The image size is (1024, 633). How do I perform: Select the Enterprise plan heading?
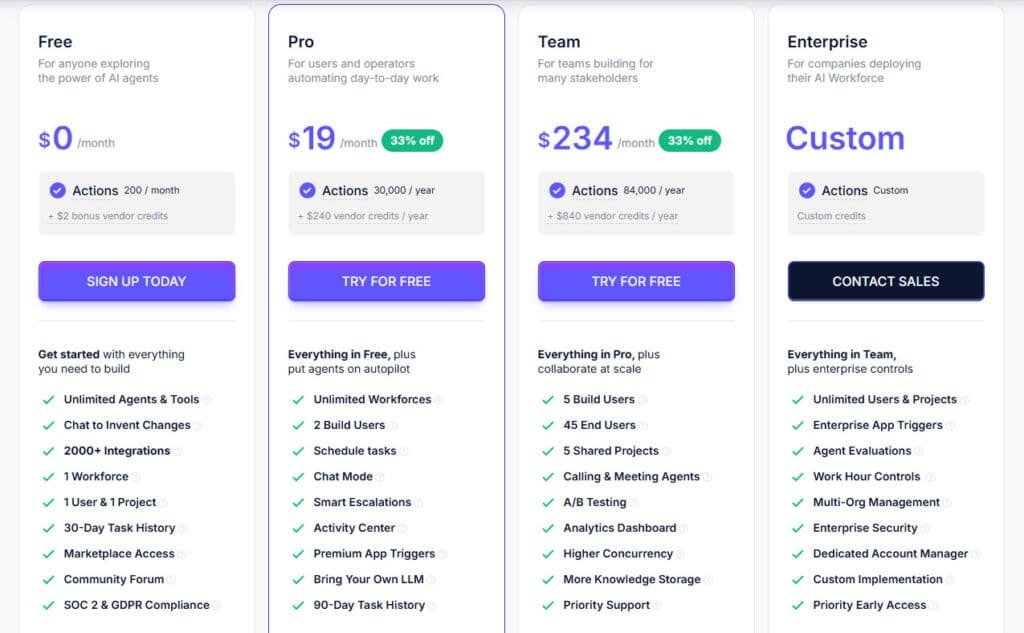pos(827,42)
